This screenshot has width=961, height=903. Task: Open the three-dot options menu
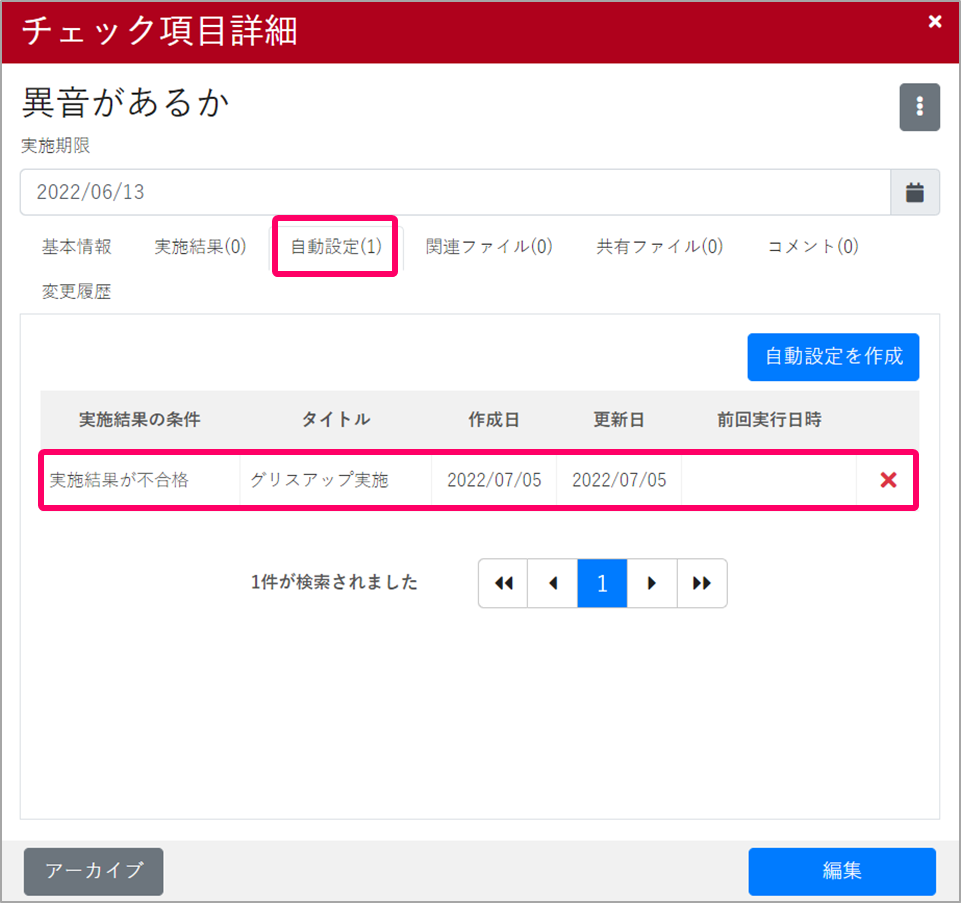(x=919, y=107)
